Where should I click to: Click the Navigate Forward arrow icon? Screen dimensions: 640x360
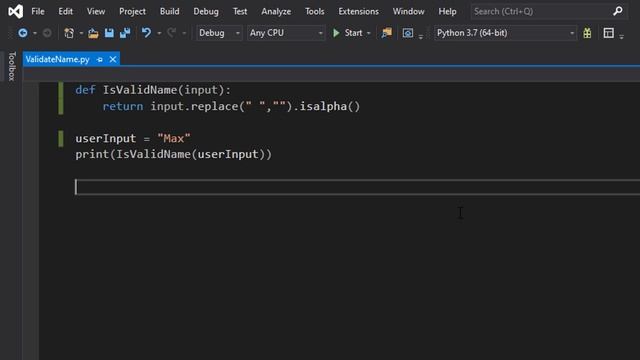point(47,33)
